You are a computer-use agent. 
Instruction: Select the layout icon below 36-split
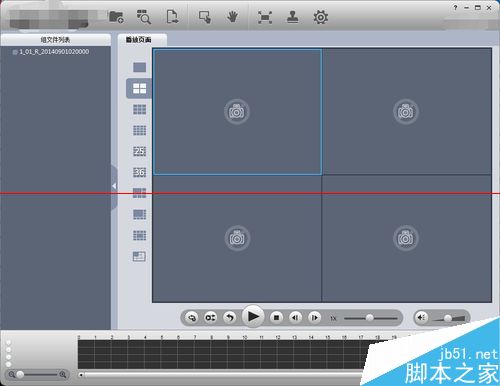139,193
